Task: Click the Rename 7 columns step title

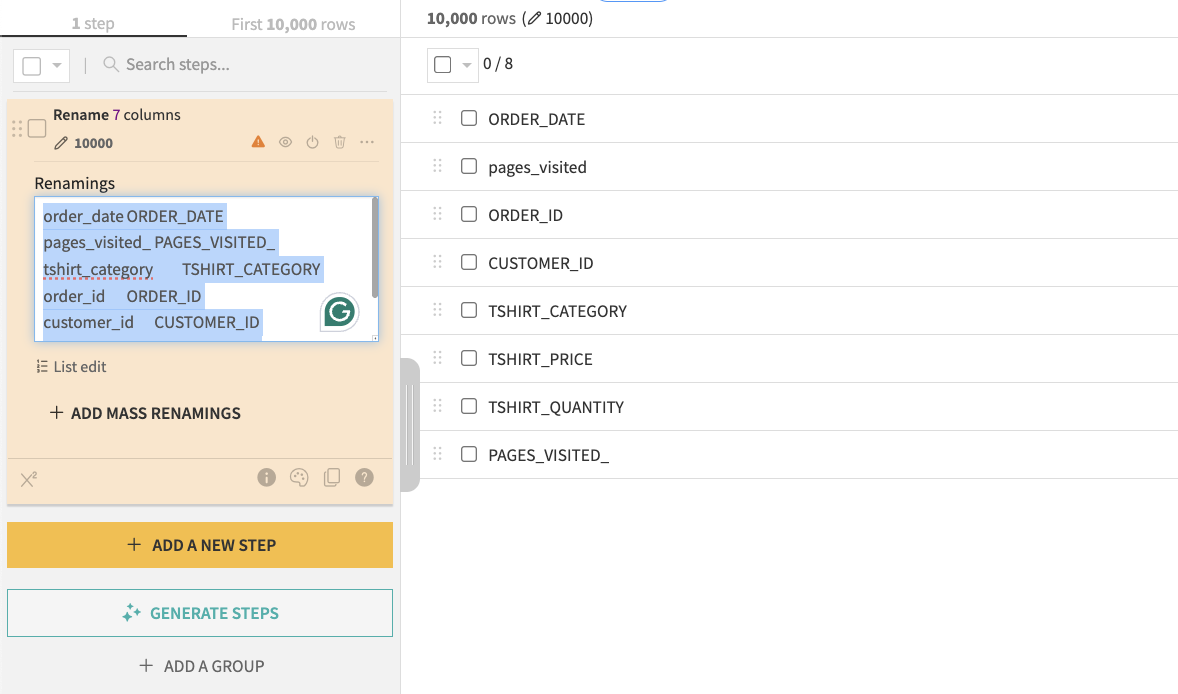Action: coord(116,115)
